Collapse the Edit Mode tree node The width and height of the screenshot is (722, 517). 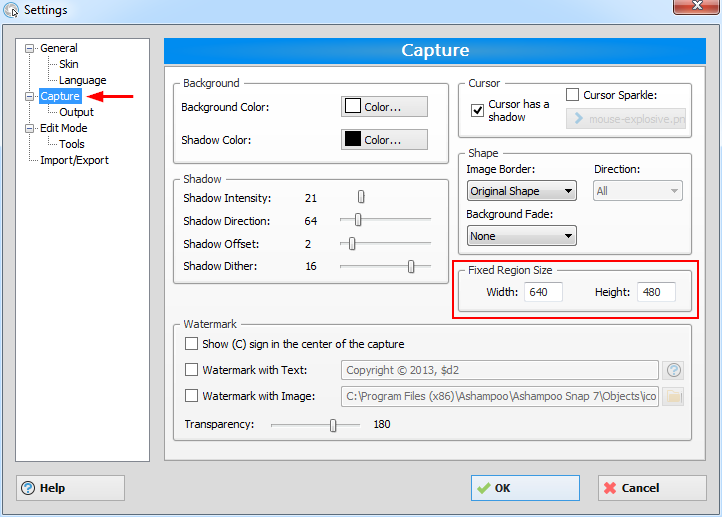pos(29,128)
